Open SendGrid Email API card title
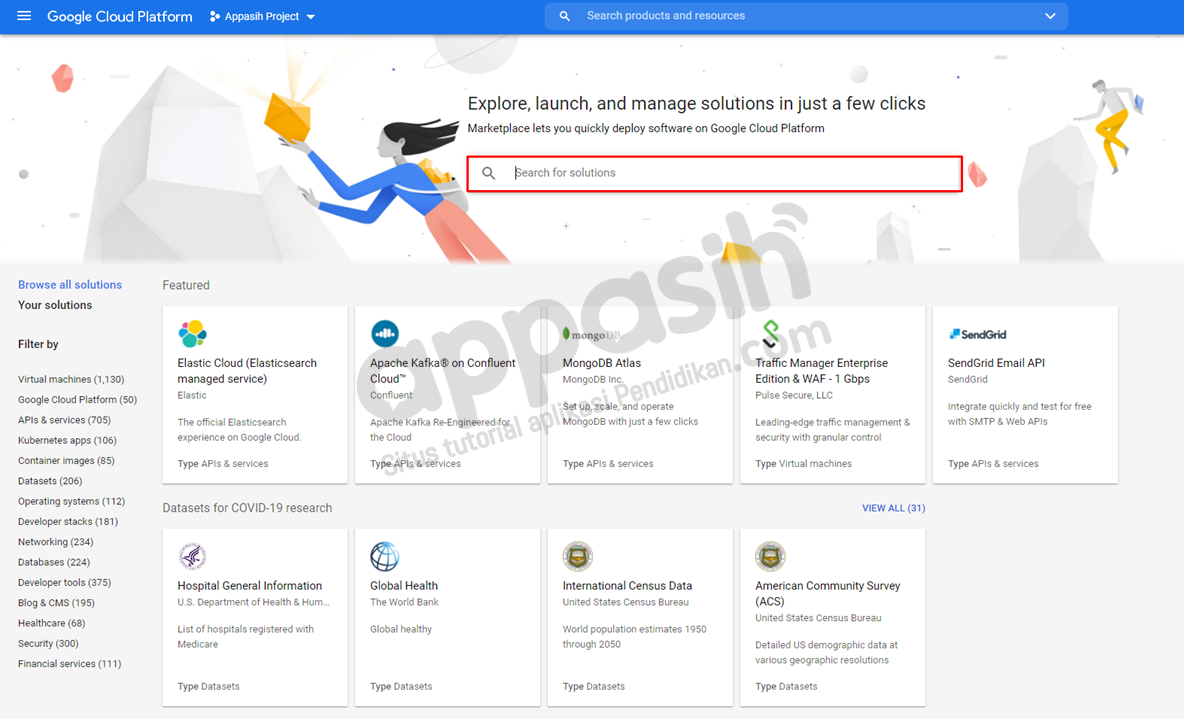 point(996,363)
